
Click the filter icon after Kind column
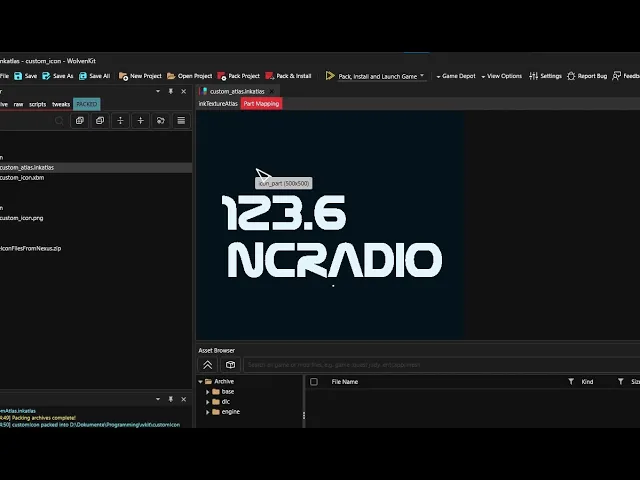pos(620,382)
